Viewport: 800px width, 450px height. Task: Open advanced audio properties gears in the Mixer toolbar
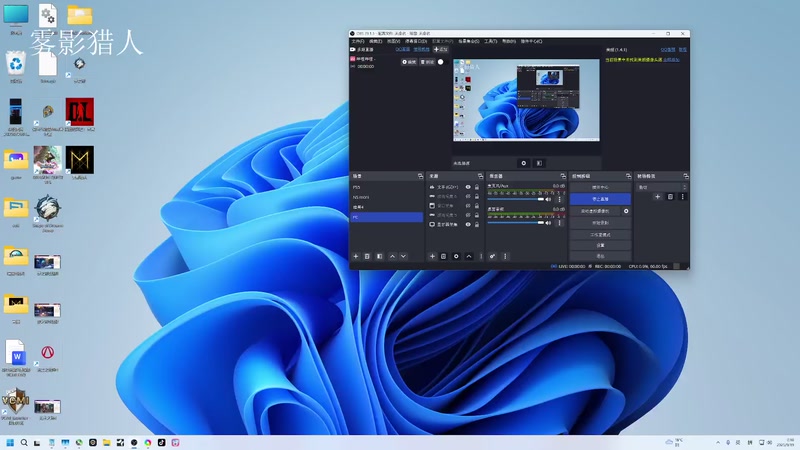click(492, 256)
